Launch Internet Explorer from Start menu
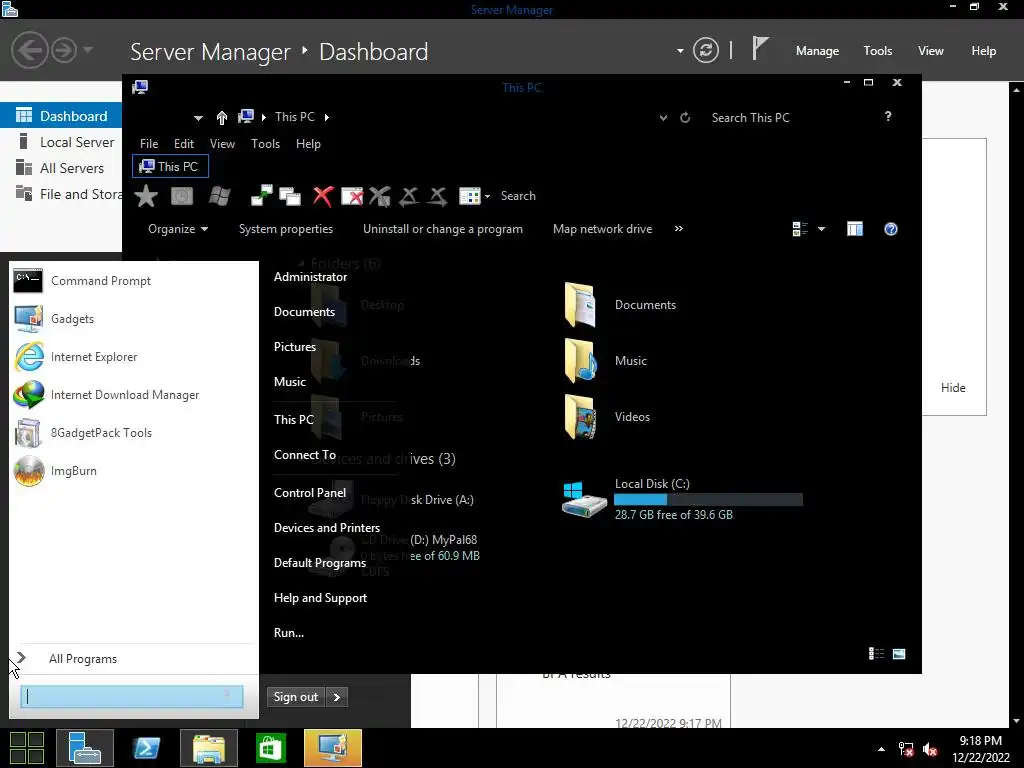The width and height of the screenshot is (1024, 768). click(134, 357)
